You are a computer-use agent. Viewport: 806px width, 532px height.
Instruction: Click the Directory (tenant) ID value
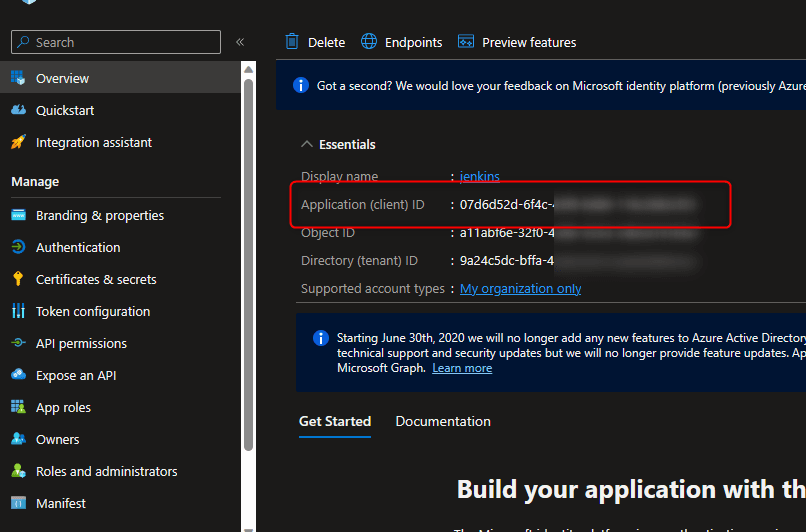click(x=580, y=261)
